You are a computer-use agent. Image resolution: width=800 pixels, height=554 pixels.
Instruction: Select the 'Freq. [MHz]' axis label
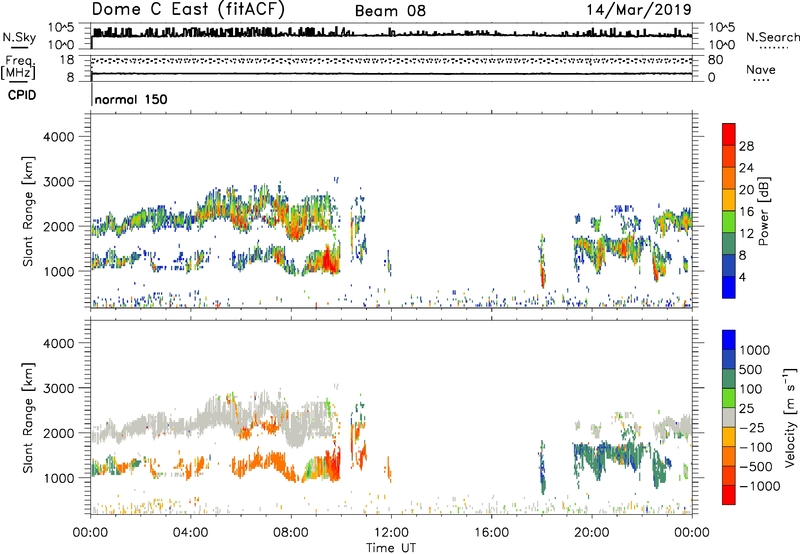pyautogui.click(x=18, y=67)
